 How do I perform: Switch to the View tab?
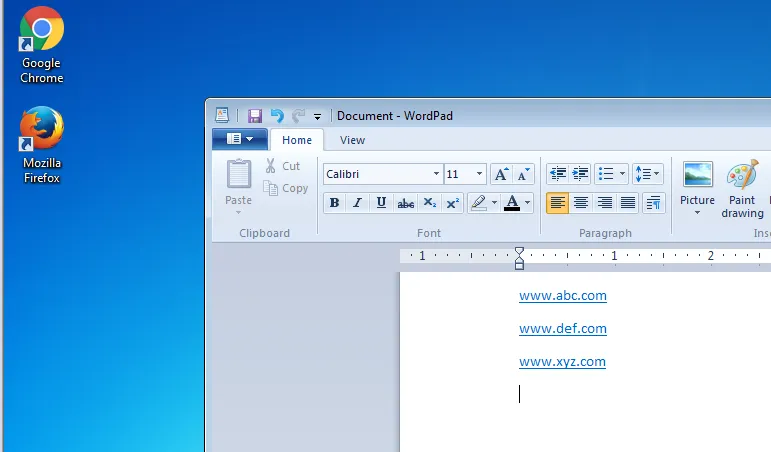(352, 140)
